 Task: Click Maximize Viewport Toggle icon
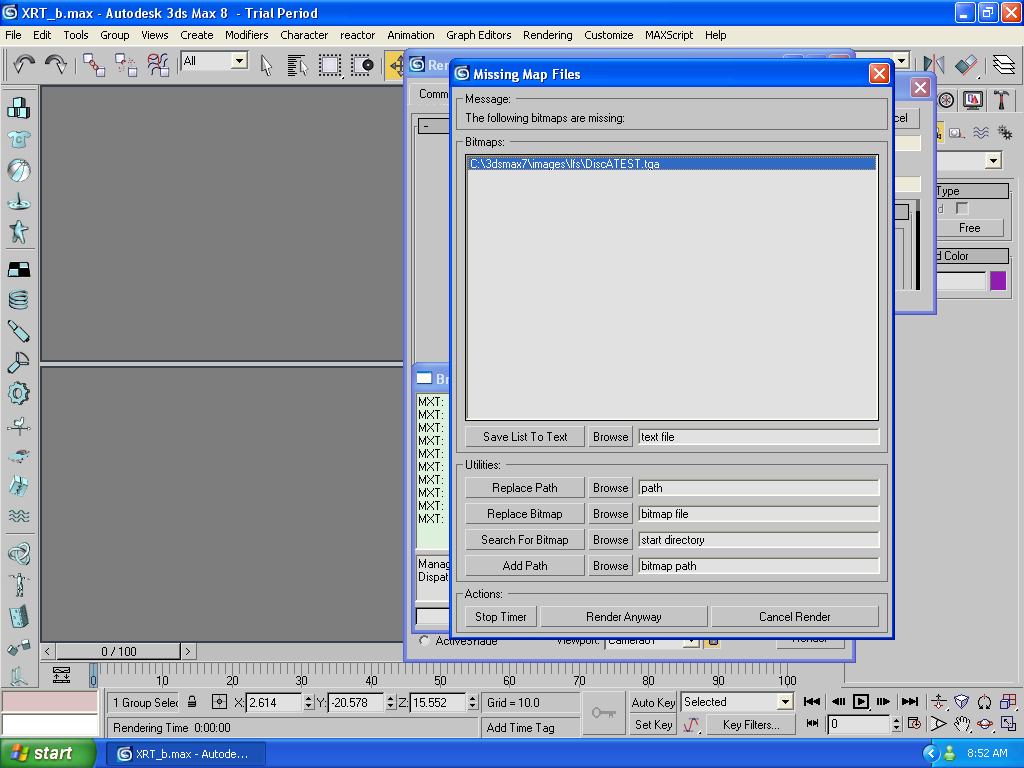coord(1008,724)
